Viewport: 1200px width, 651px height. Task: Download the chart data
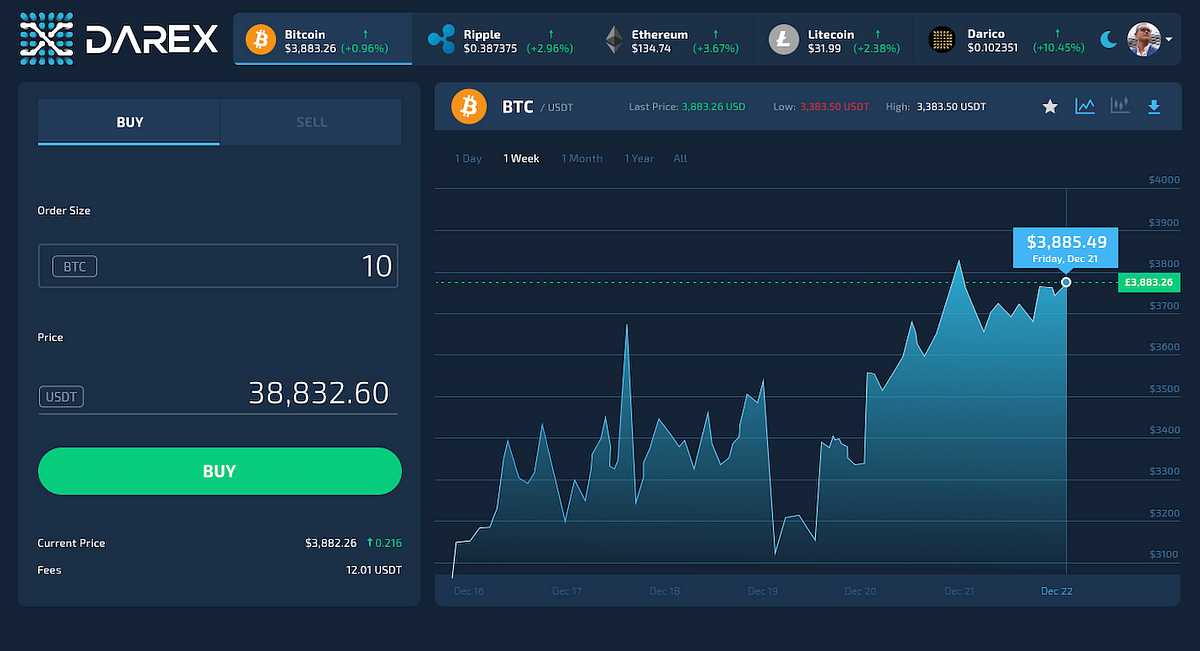click(1154, 106)
